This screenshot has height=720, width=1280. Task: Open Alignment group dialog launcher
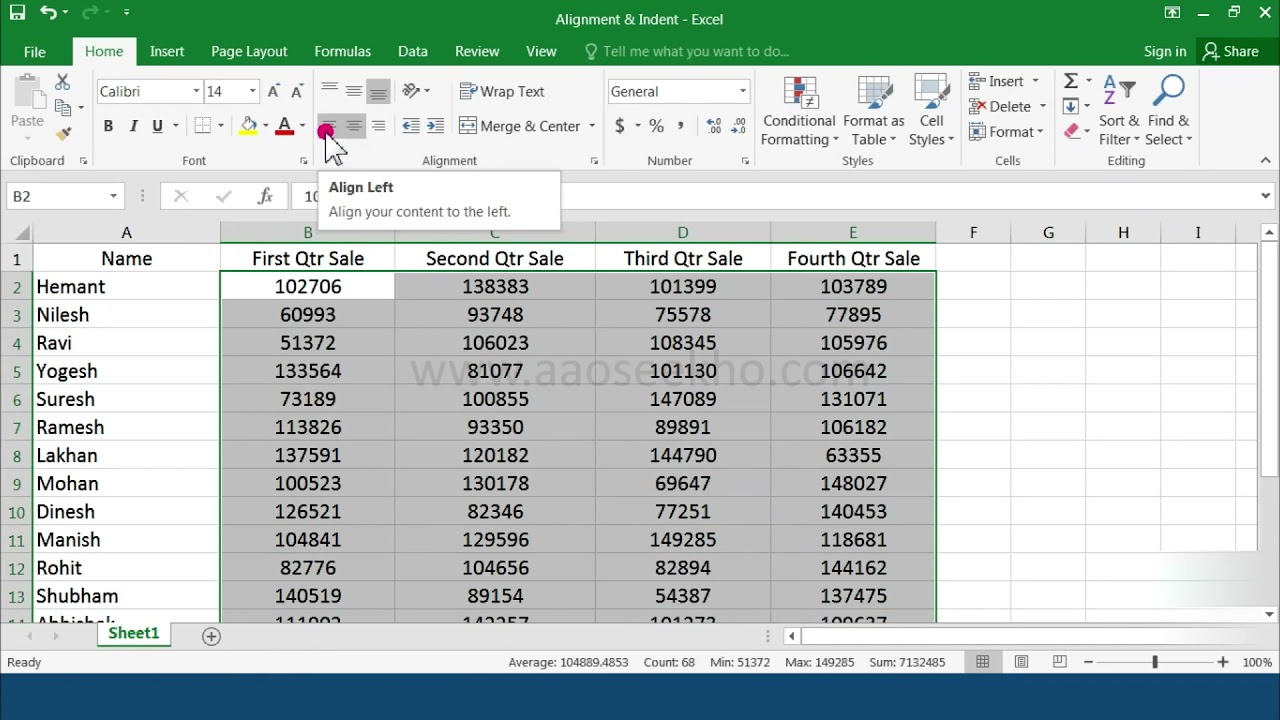[x=594, y=161]
